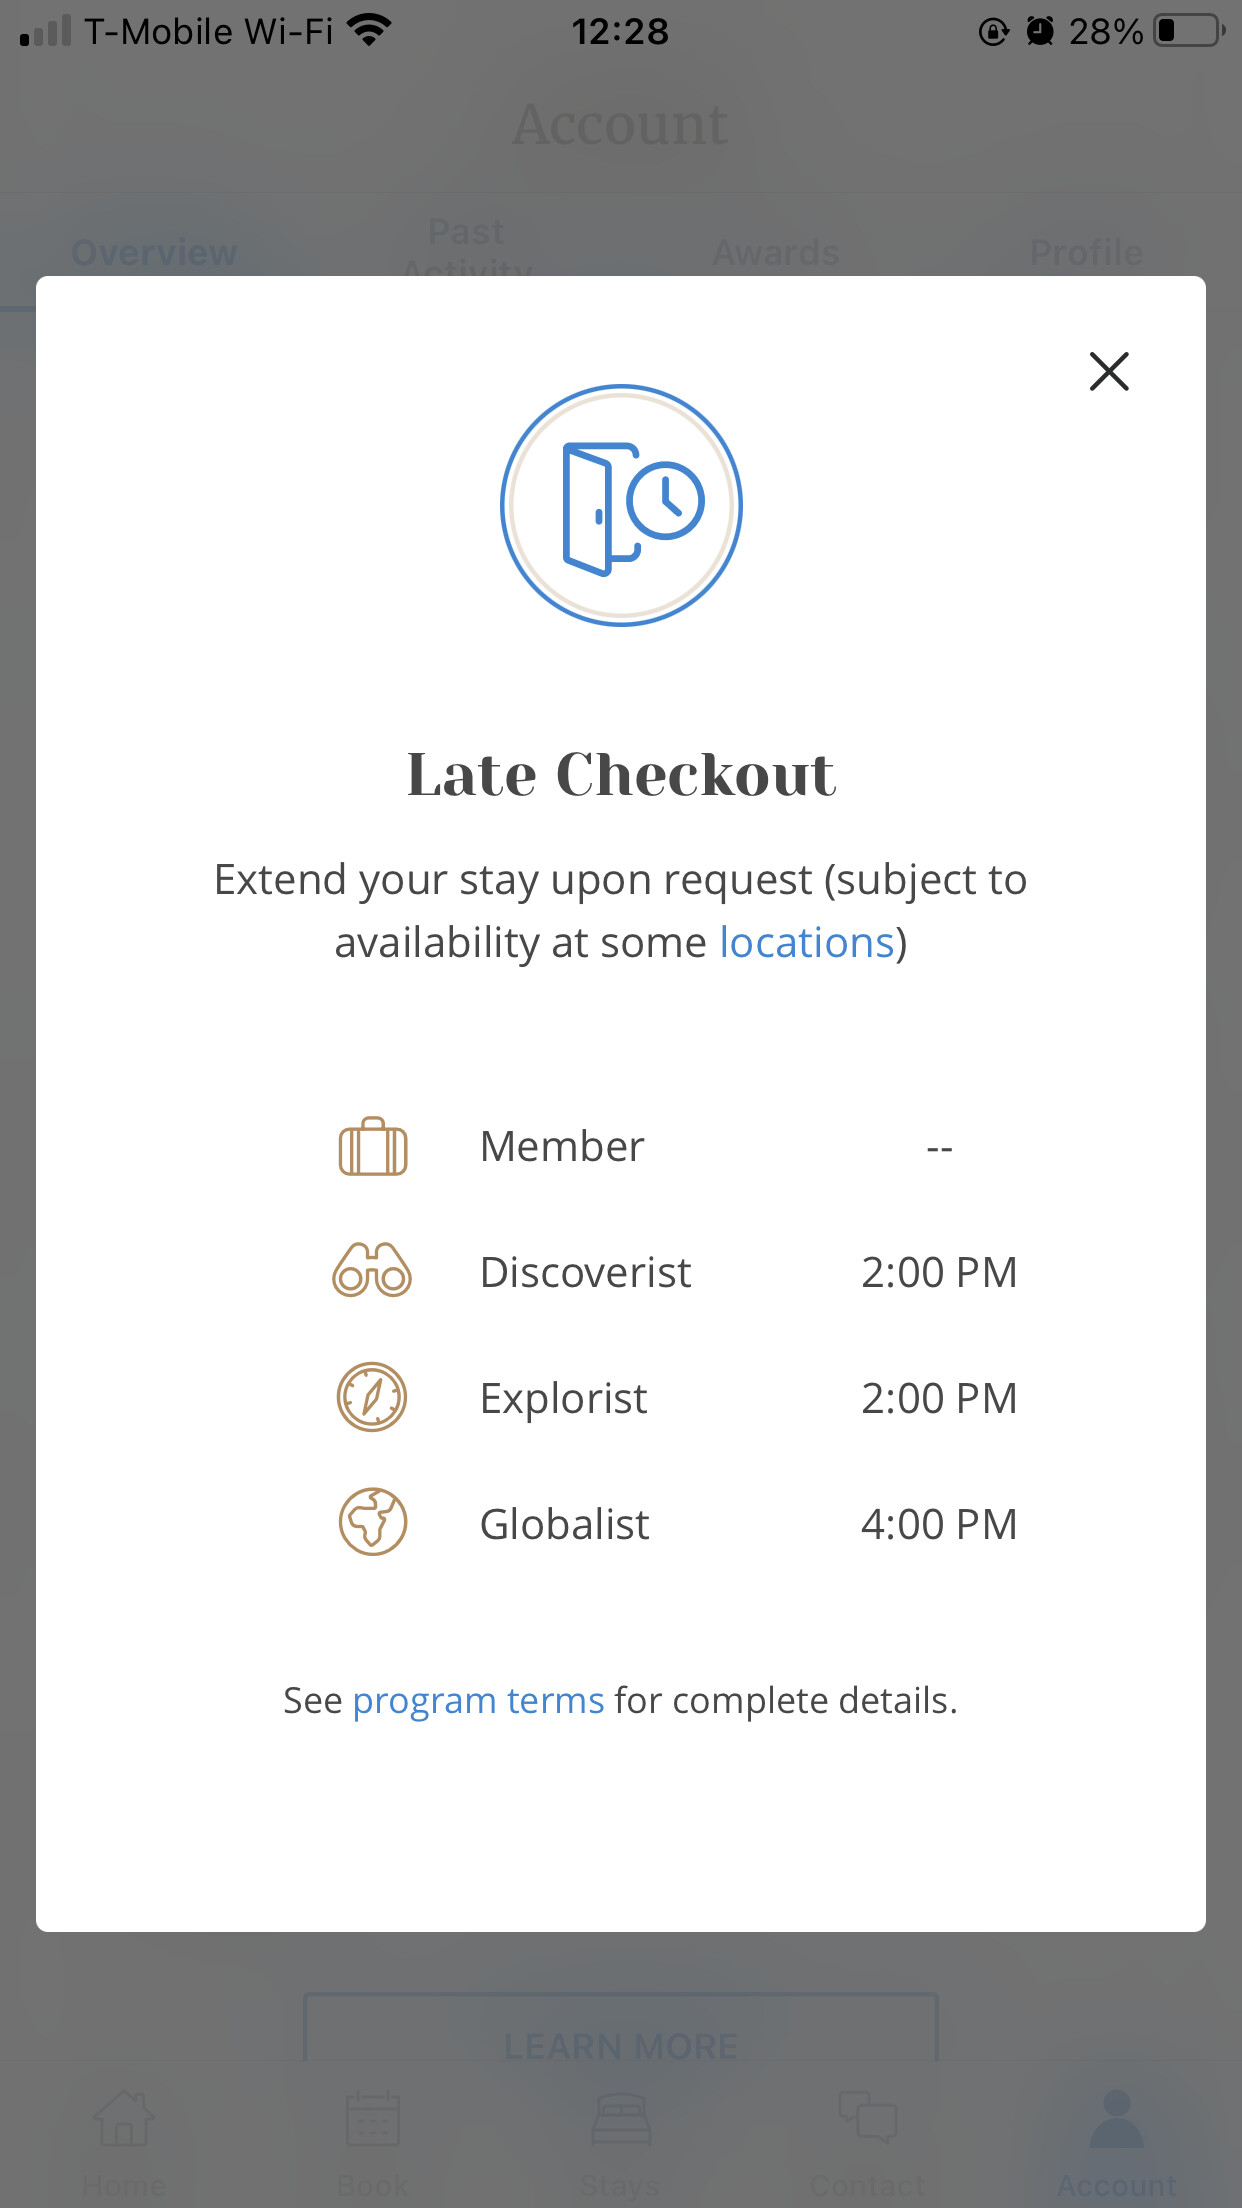The height and width of the screenshot is (2208, 1242).
Task: Tap the Discoverist binoculars icon
Action: (x=372, y=1271)
